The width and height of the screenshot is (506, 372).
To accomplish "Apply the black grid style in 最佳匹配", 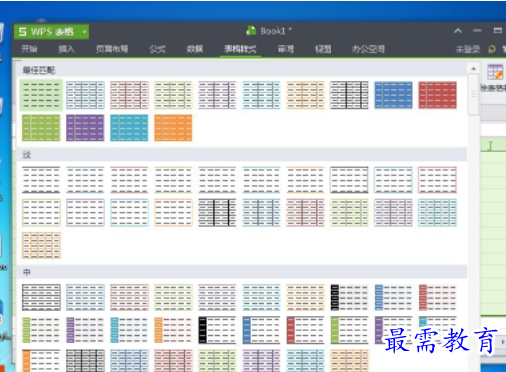I will [349, 95].
